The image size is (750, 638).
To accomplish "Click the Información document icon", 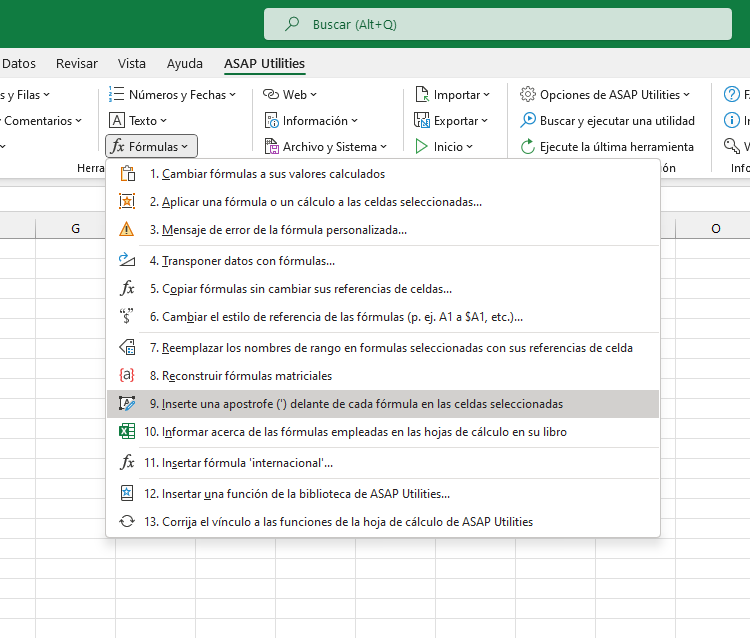I will (x=271, y=121).
